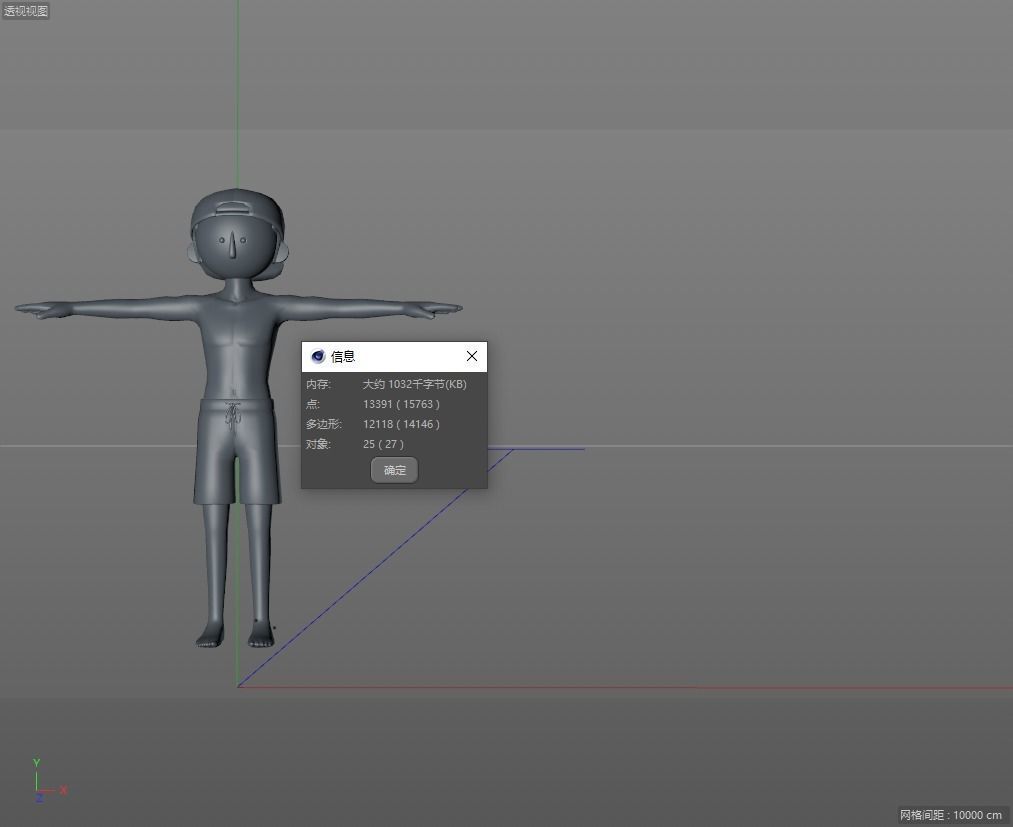Image resolution: width=1013 pixels, height=827 pixels.
Task: Click the 信息 dialog title text
Action: click(x=343, y=356)
